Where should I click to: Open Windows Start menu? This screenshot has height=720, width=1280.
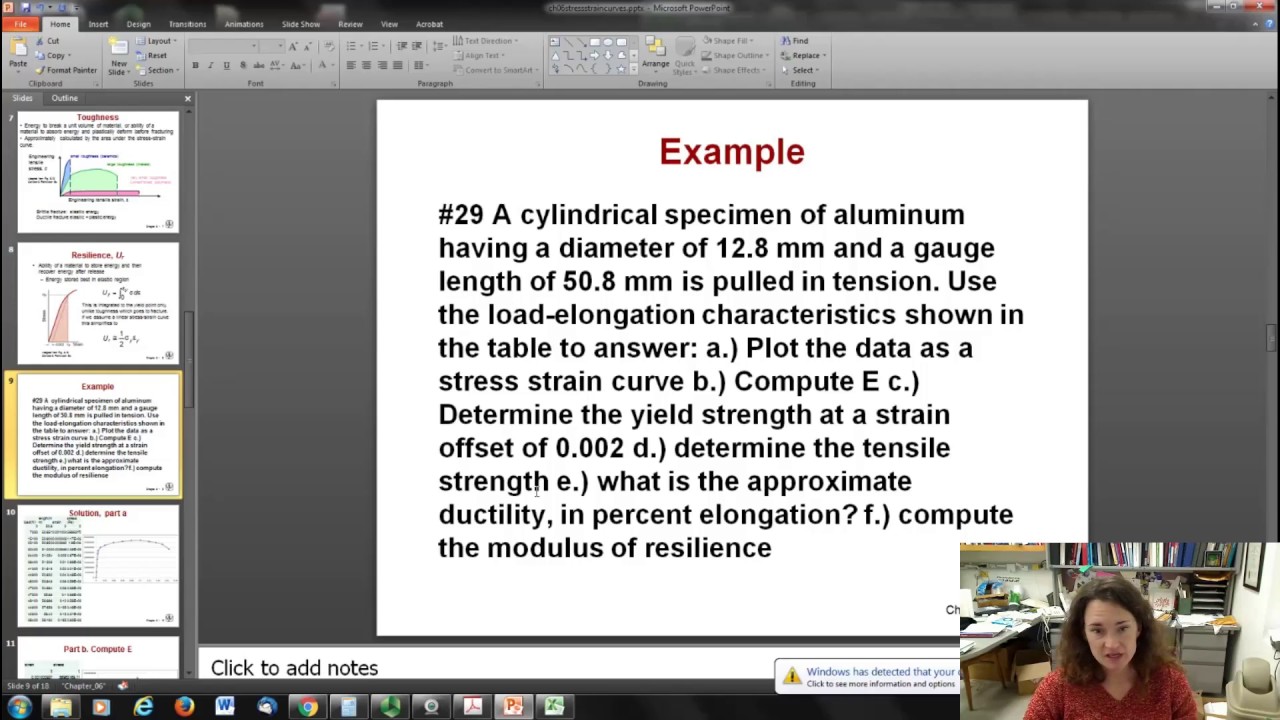click(x=19, y=707)
